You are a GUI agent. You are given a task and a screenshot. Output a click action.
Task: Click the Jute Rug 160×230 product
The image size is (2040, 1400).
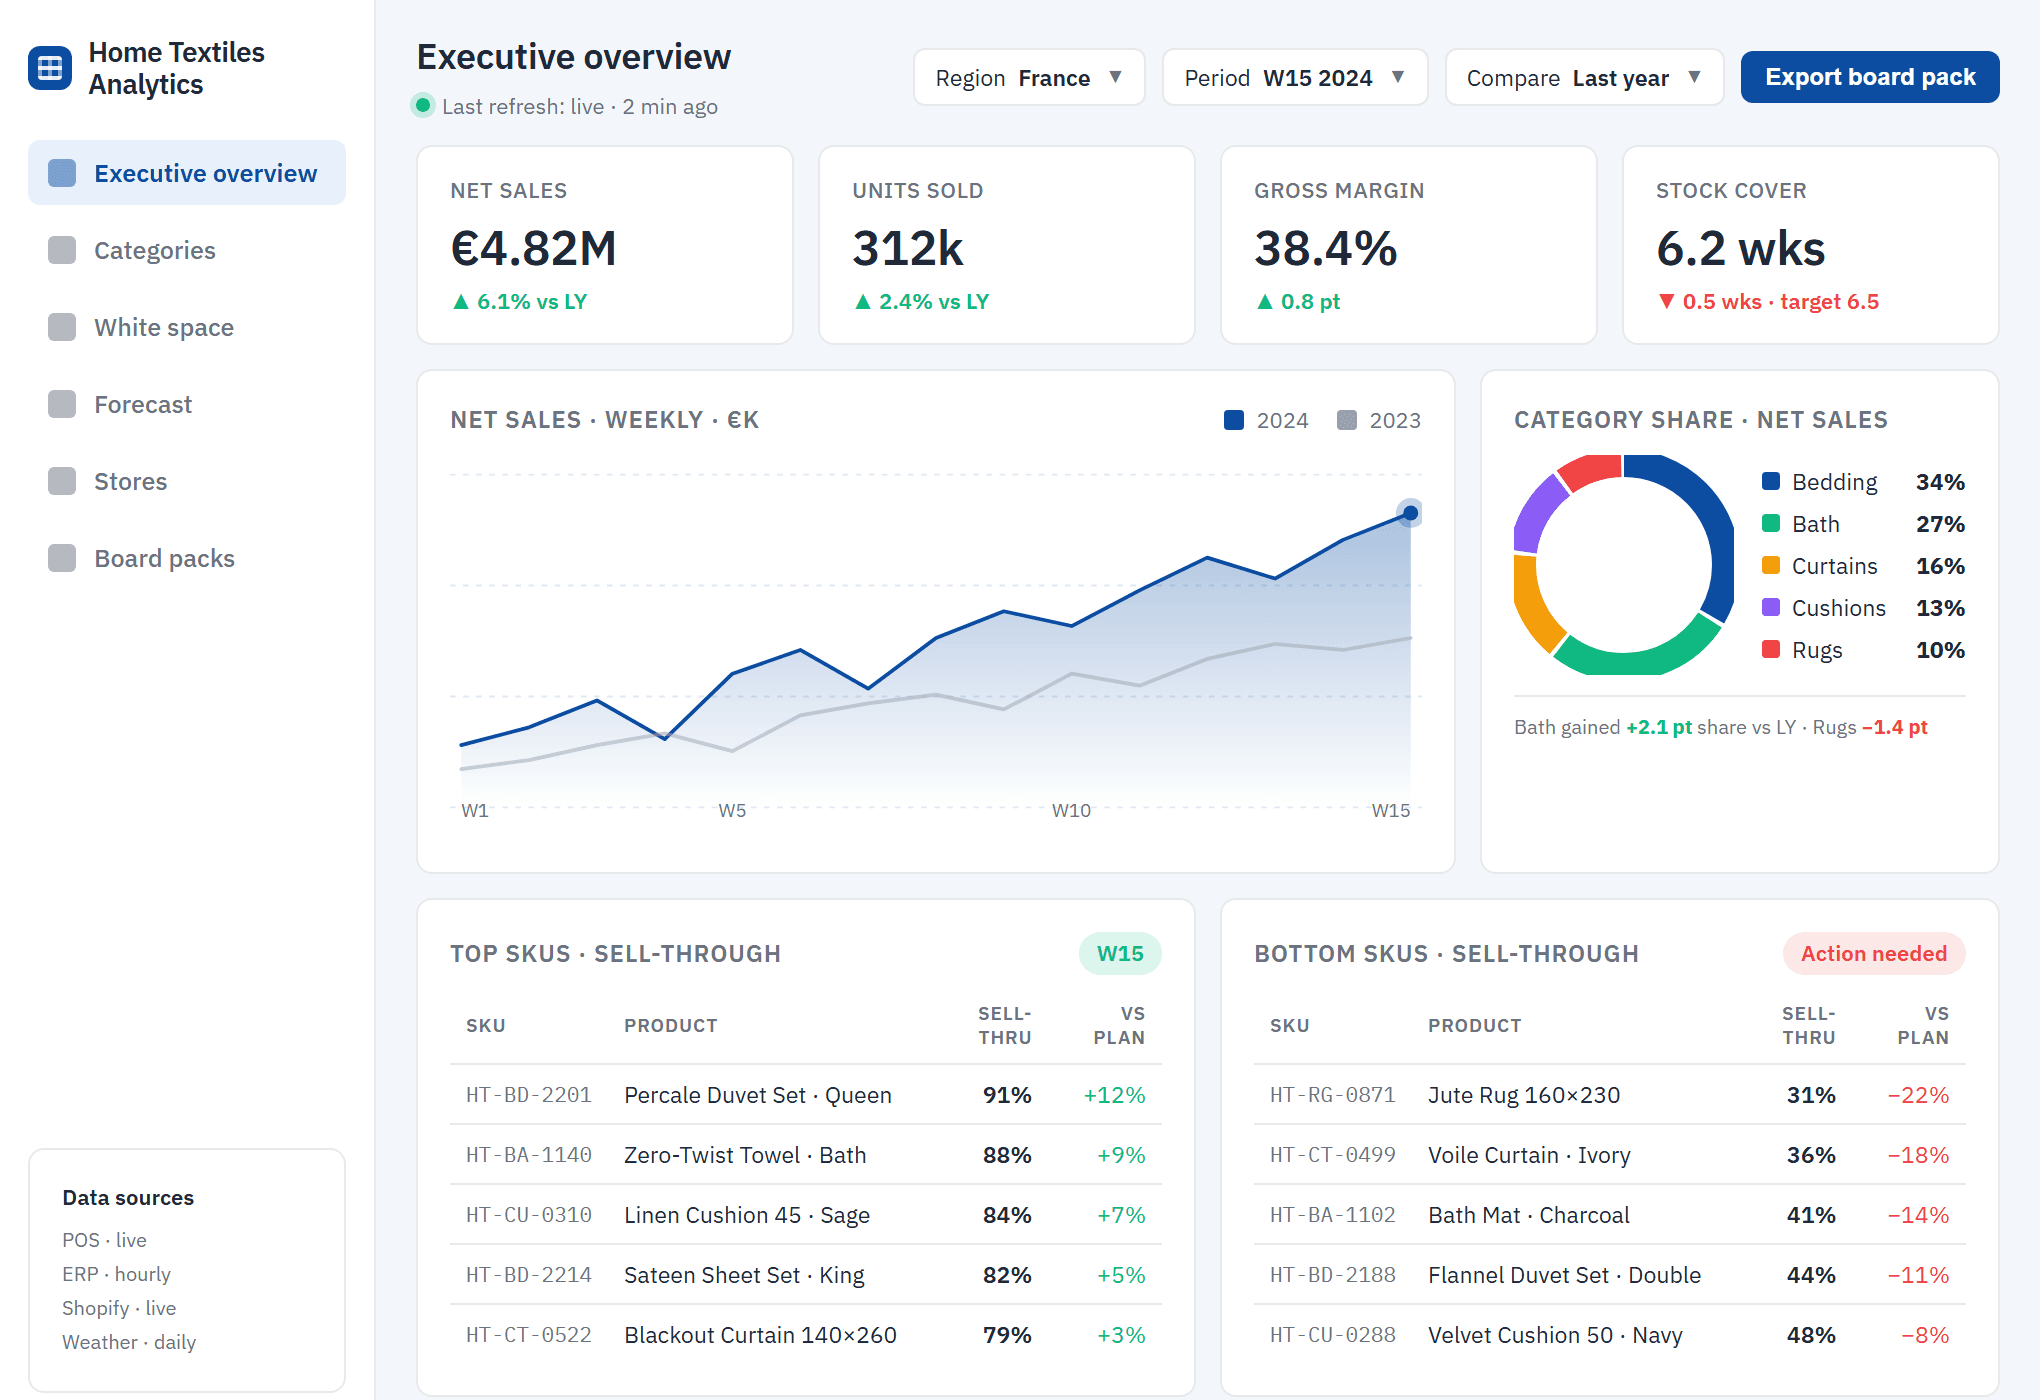pyautogui.click(x=1524, y=1095)
